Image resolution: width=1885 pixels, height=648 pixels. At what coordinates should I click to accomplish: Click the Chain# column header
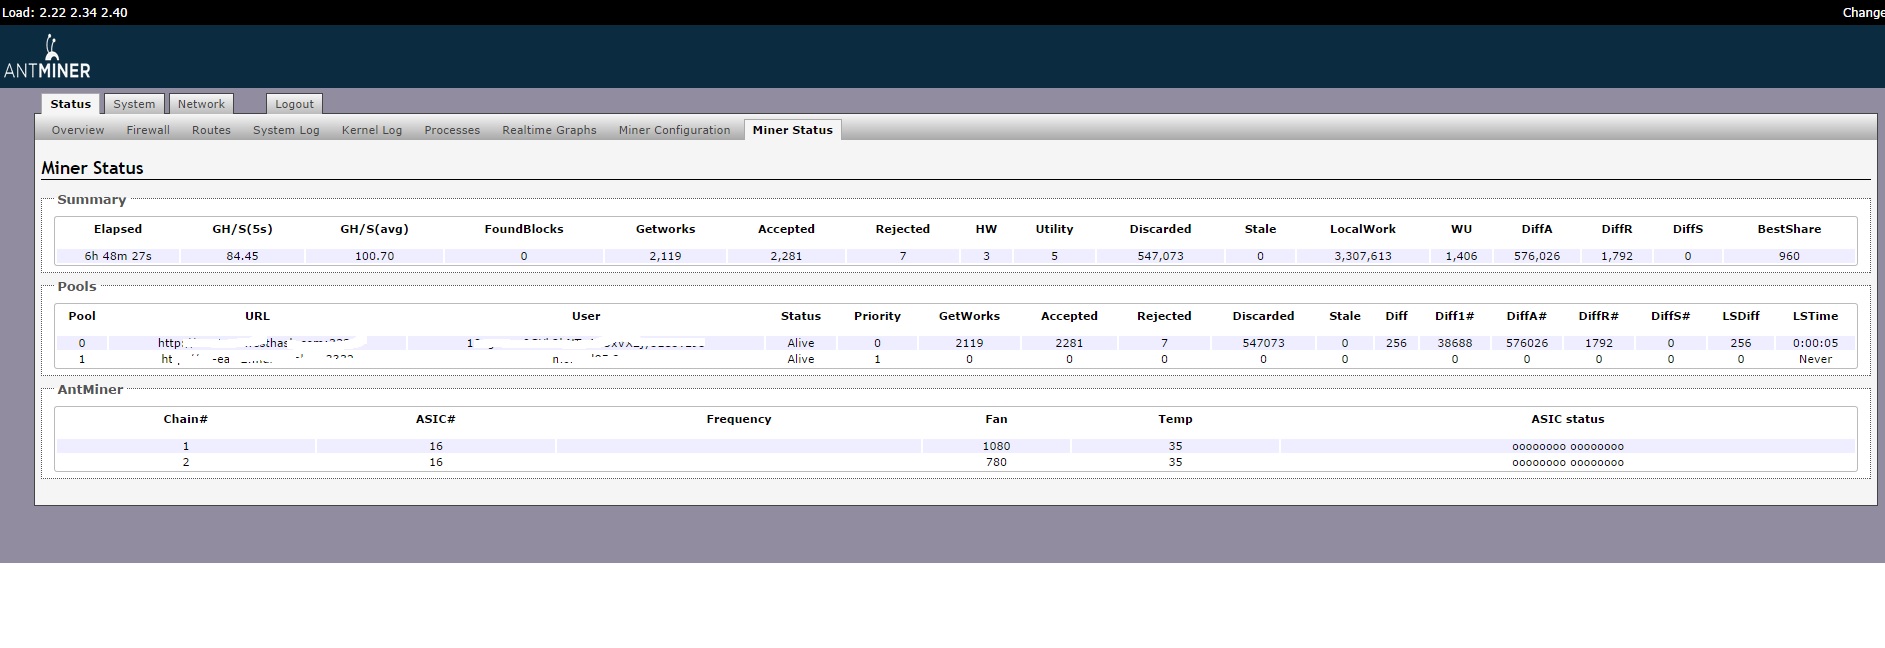[x=186, y=419]
